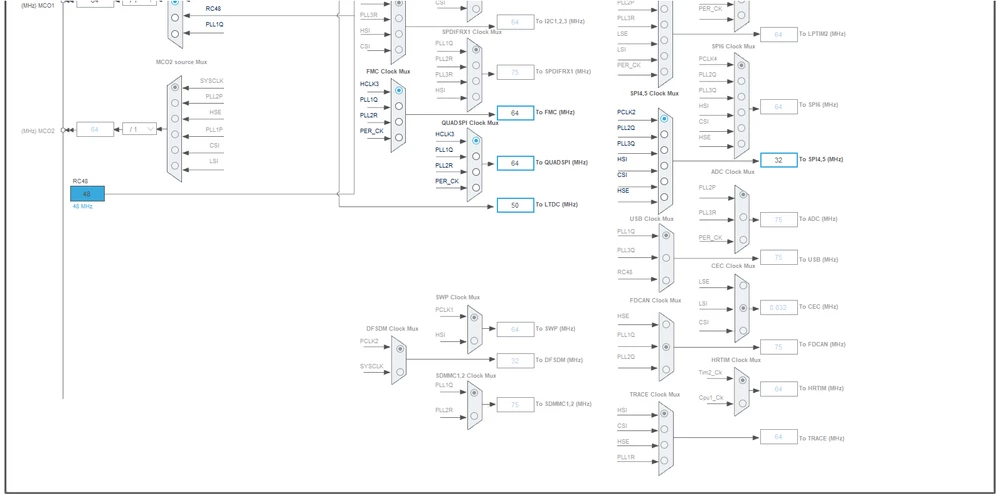Choose PLL2R in the QUADSPI Clock Mux
The height and width of the screenshot is (497, 998).
475,172
